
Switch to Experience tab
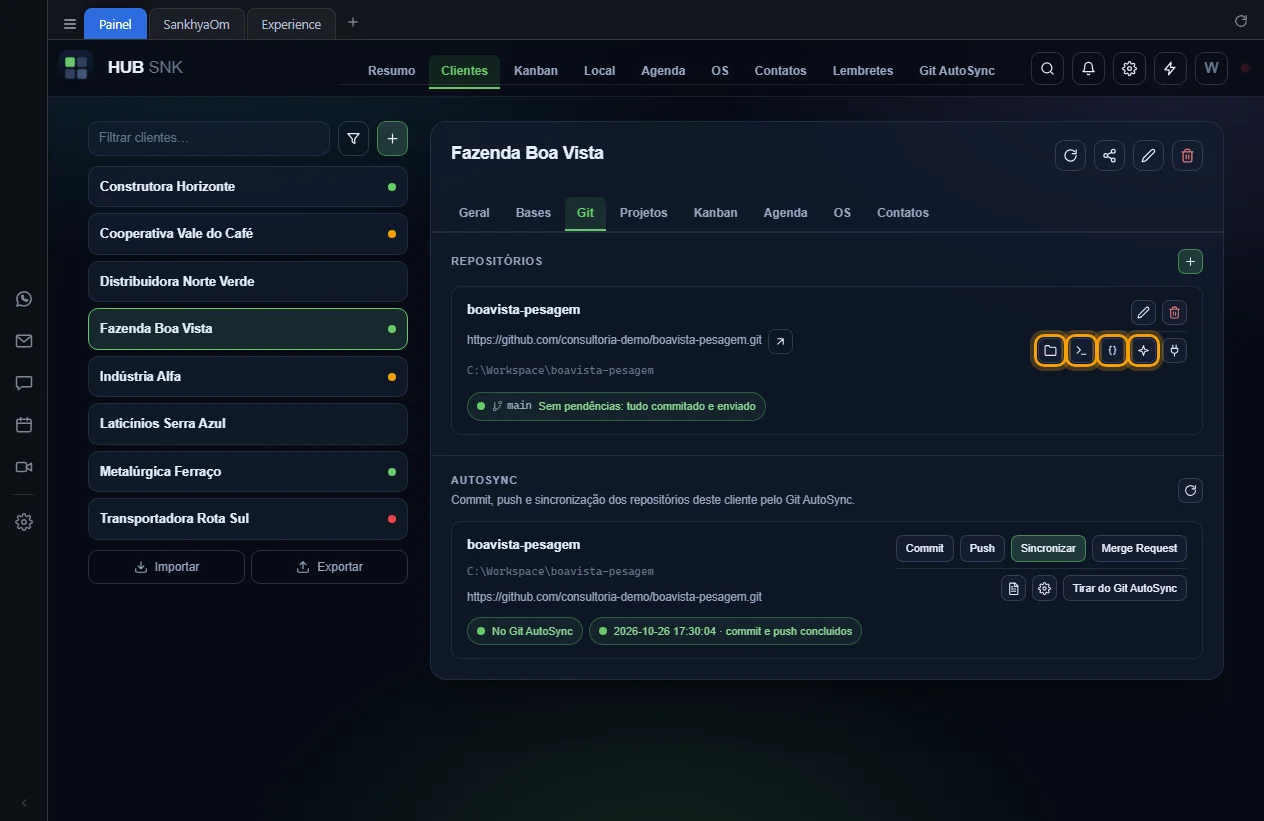291,24
